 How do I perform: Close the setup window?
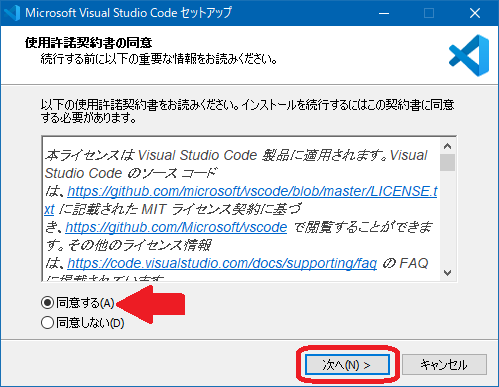[475, 13]
